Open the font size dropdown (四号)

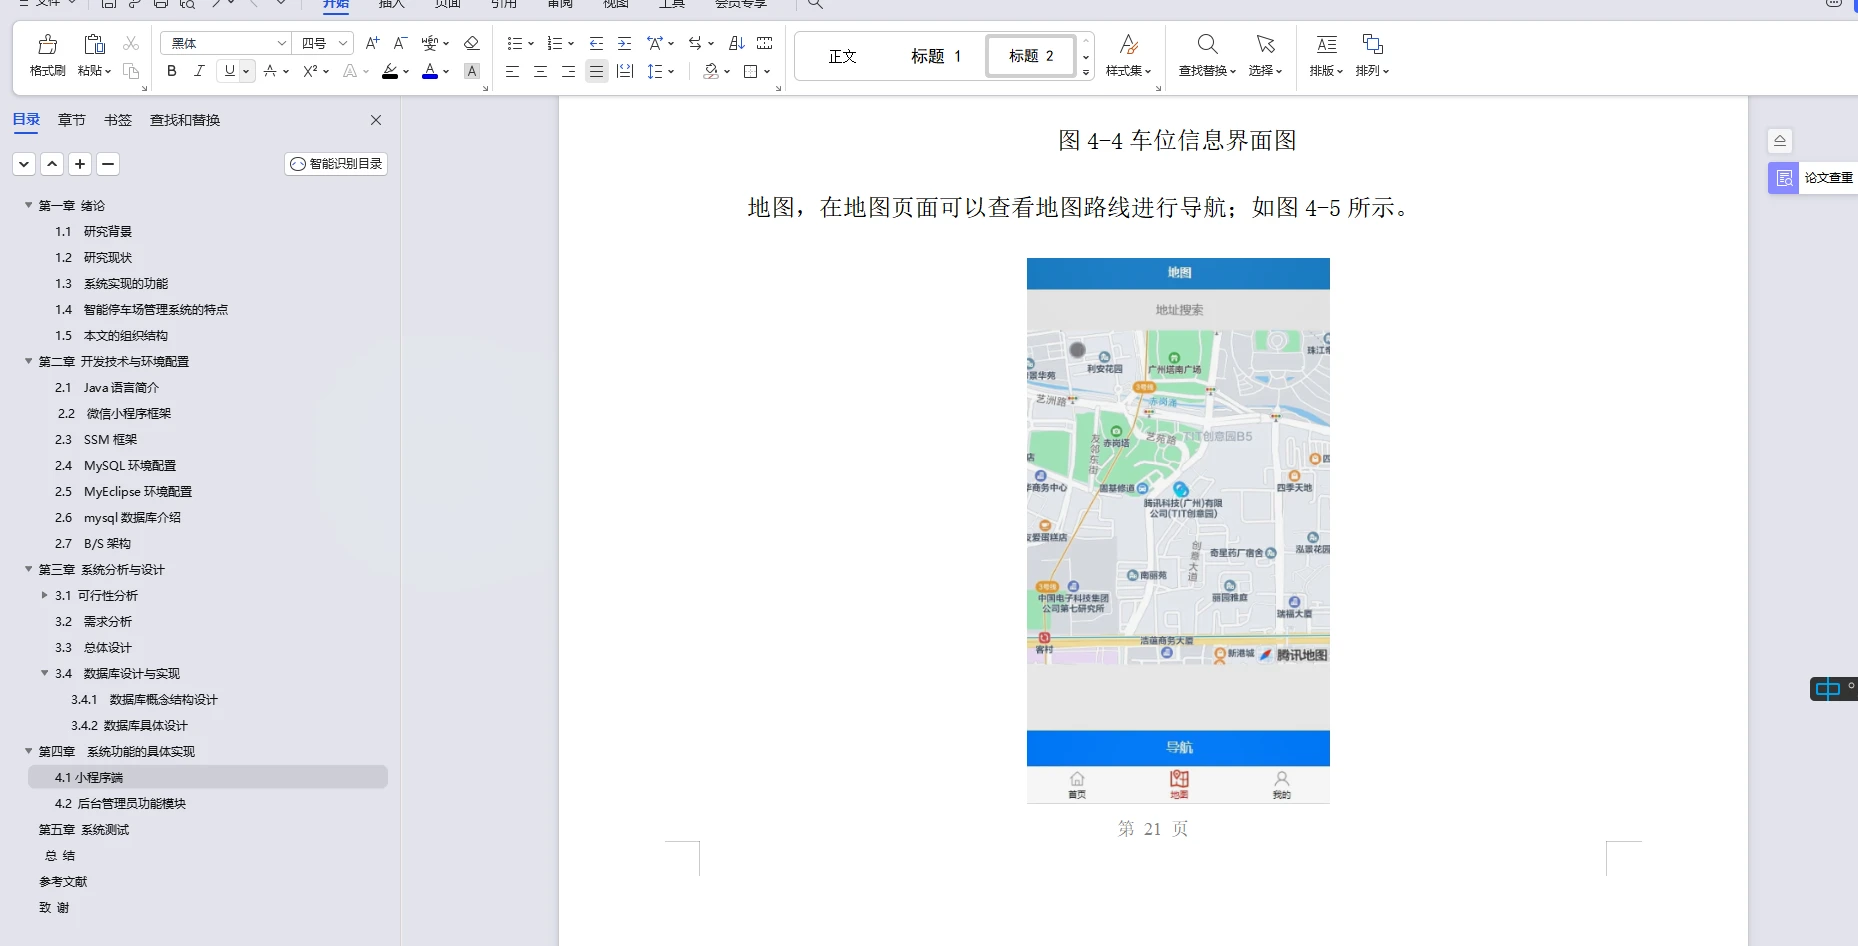point(343,43)
